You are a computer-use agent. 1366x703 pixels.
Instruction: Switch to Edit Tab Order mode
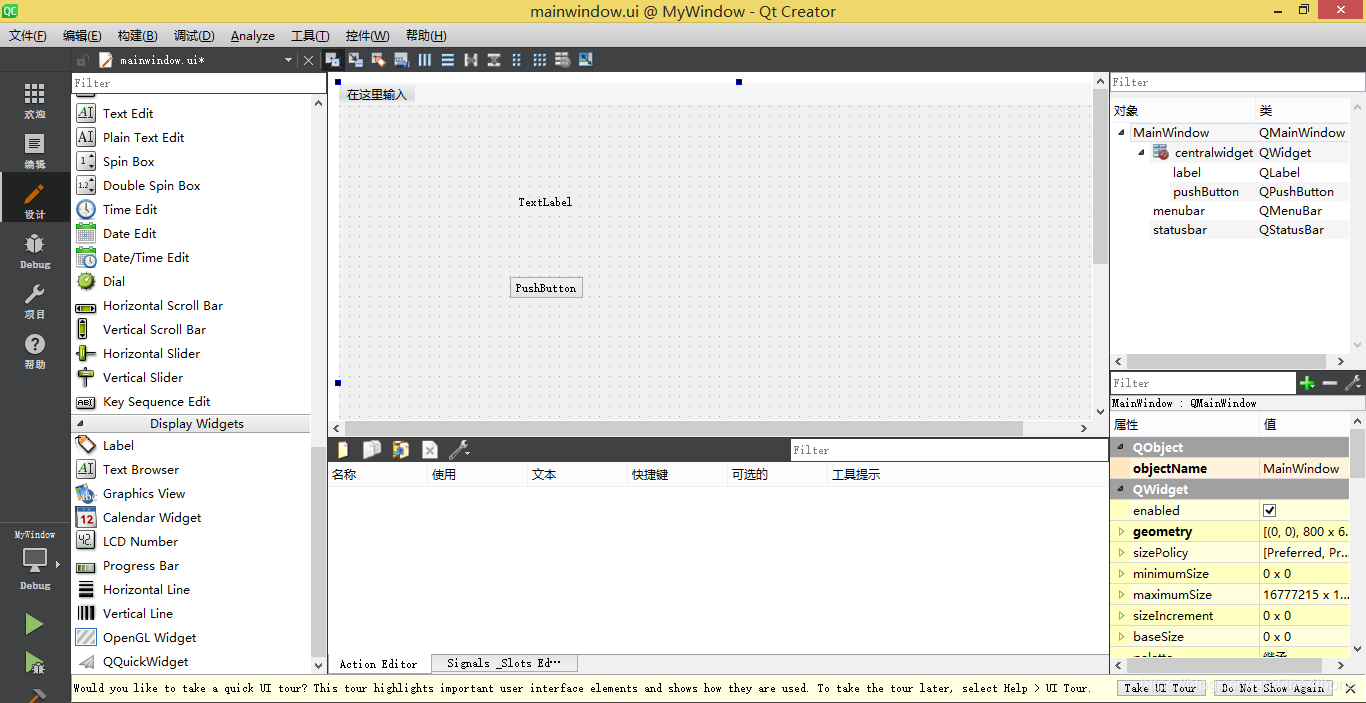click(401, 60)
